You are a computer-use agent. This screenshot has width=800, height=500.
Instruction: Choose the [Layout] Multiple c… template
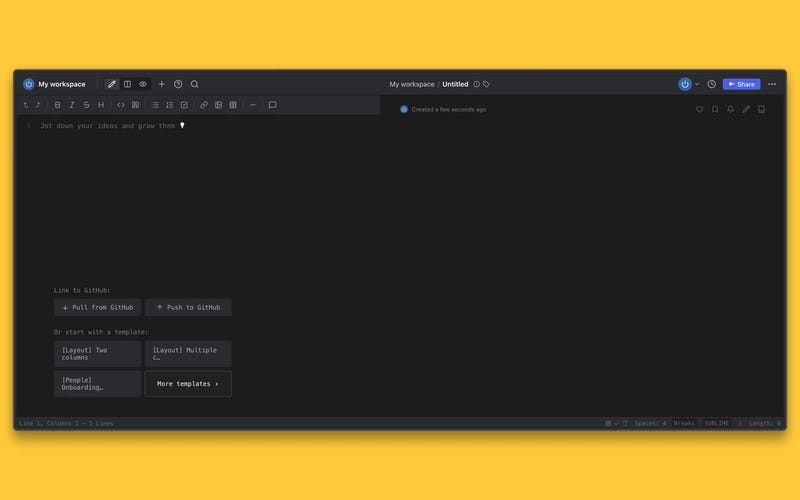click(188, 354)
